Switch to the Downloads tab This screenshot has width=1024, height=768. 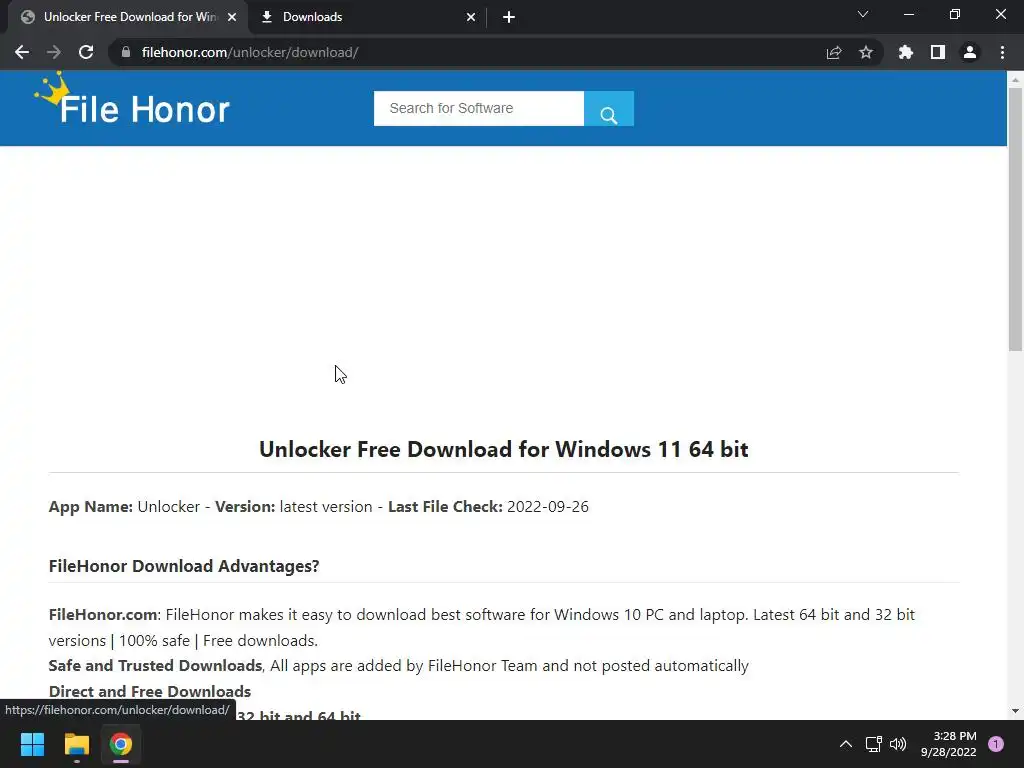coord(367,17)
